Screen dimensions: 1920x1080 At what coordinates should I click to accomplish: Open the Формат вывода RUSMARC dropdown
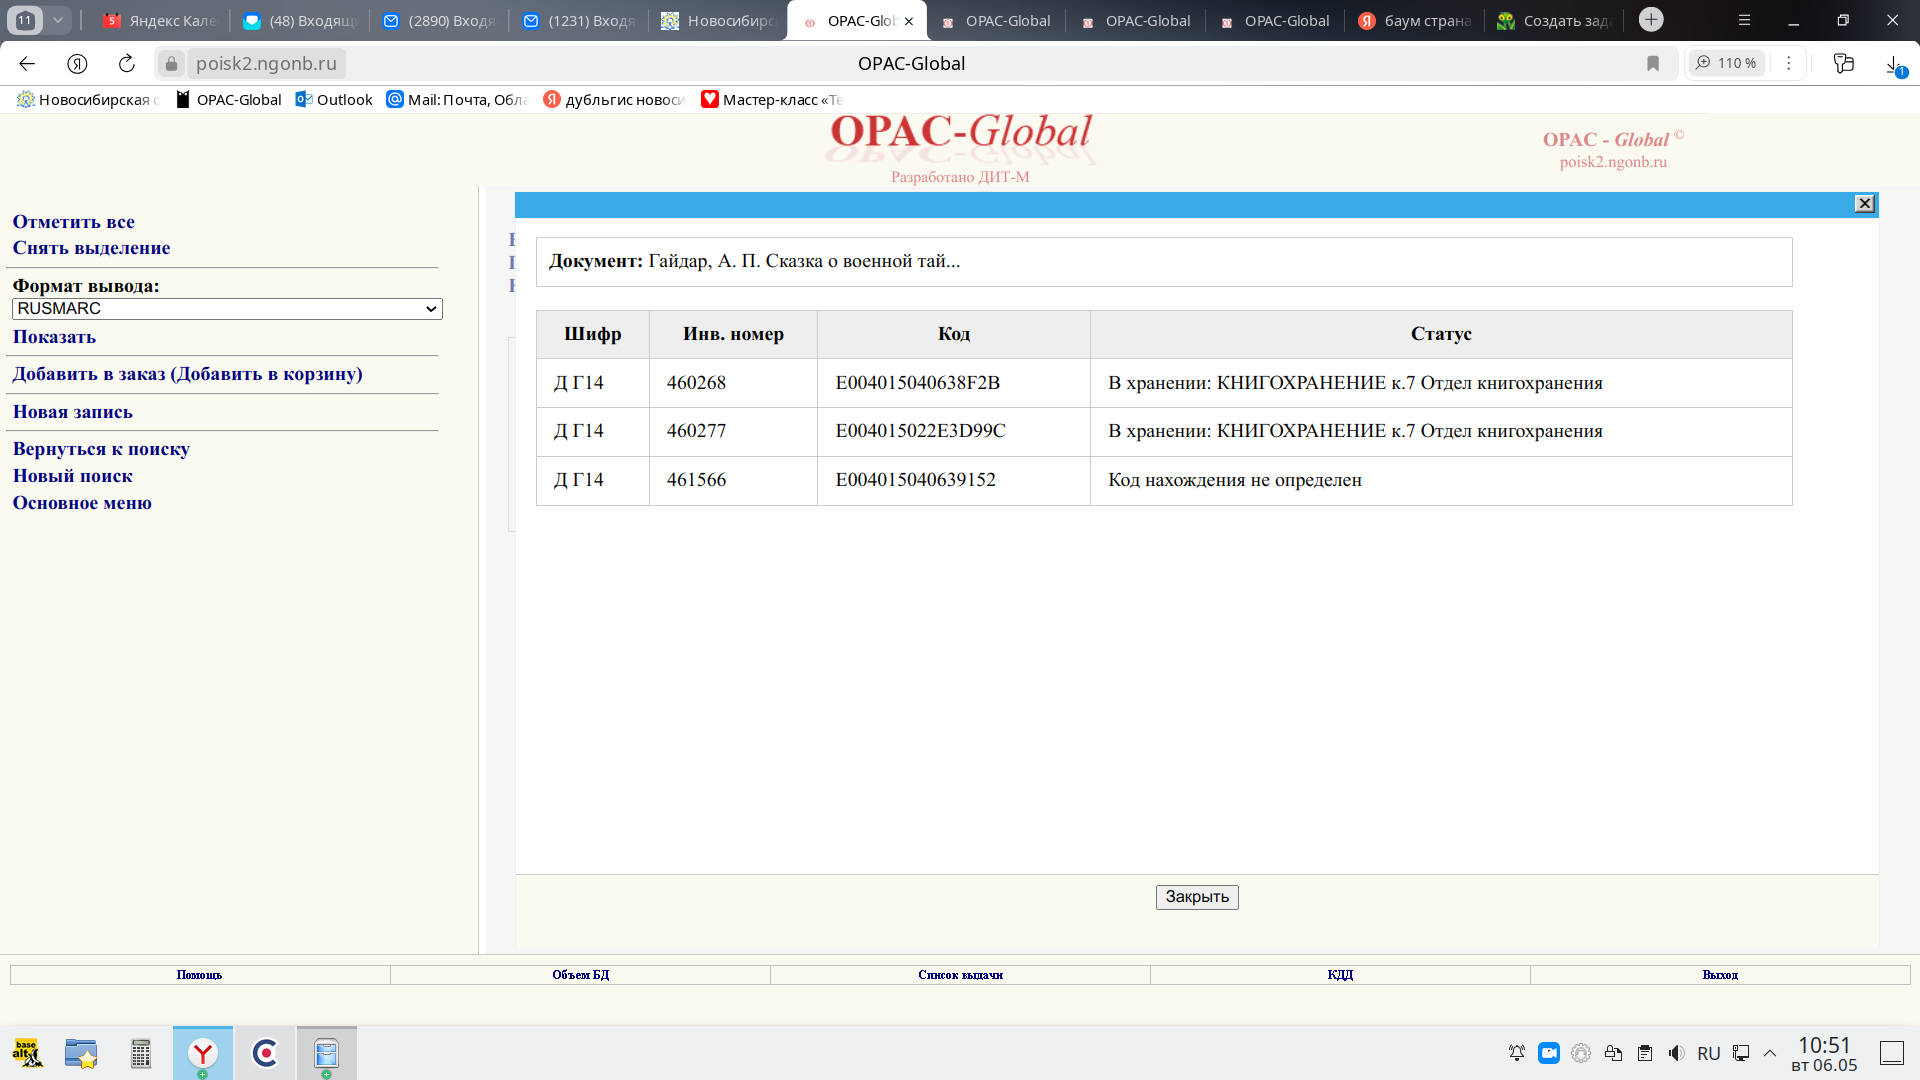click(227, 309)
